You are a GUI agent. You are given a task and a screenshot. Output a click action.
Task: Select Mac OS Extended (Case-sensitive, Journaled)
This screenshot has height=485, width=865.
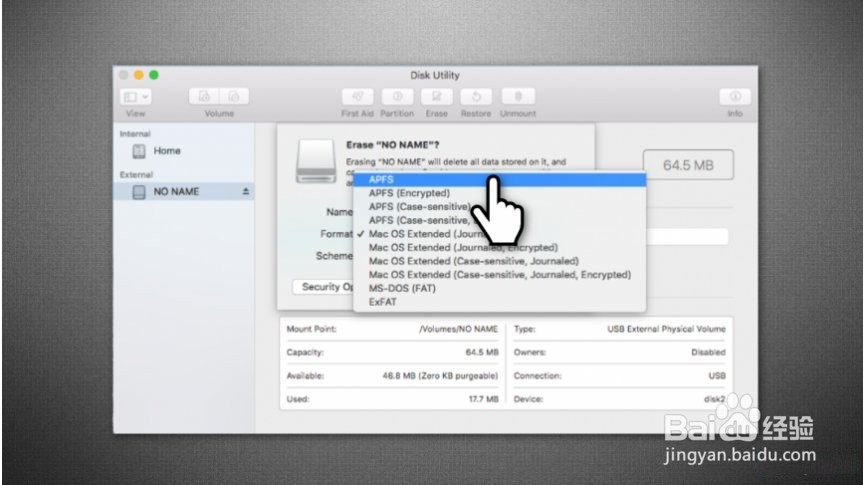(499, 261)
